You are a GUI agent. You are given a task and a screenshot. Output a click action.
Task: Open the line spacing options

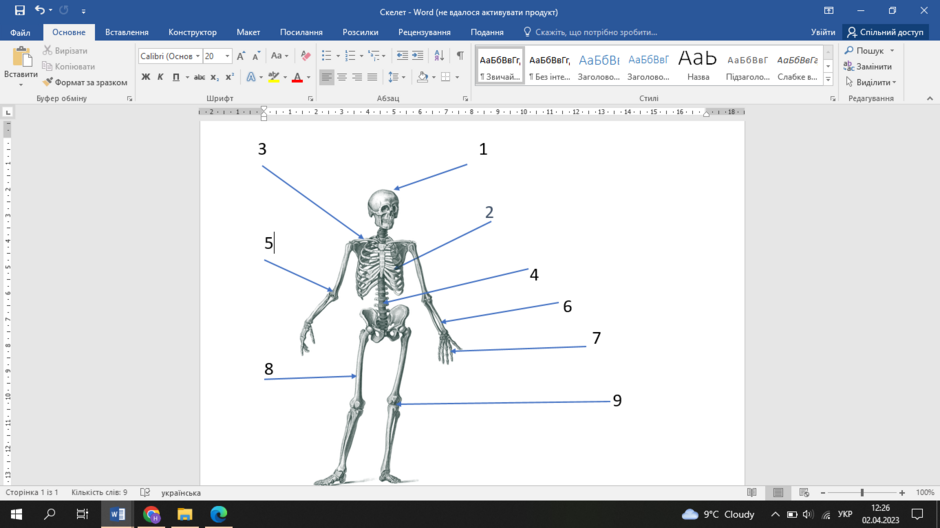coord(393,77)
